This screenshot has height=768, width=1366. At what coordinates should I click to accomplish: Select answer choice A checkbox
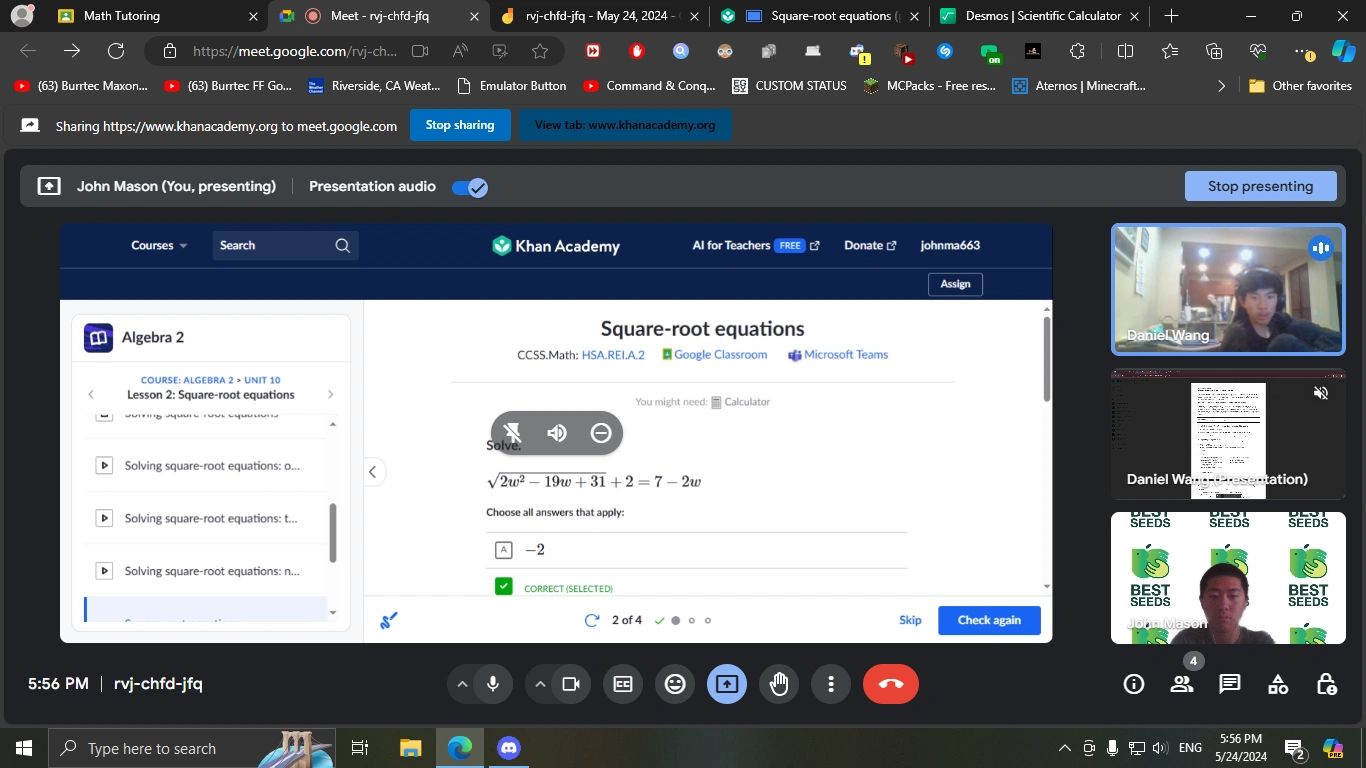(504, 550)
